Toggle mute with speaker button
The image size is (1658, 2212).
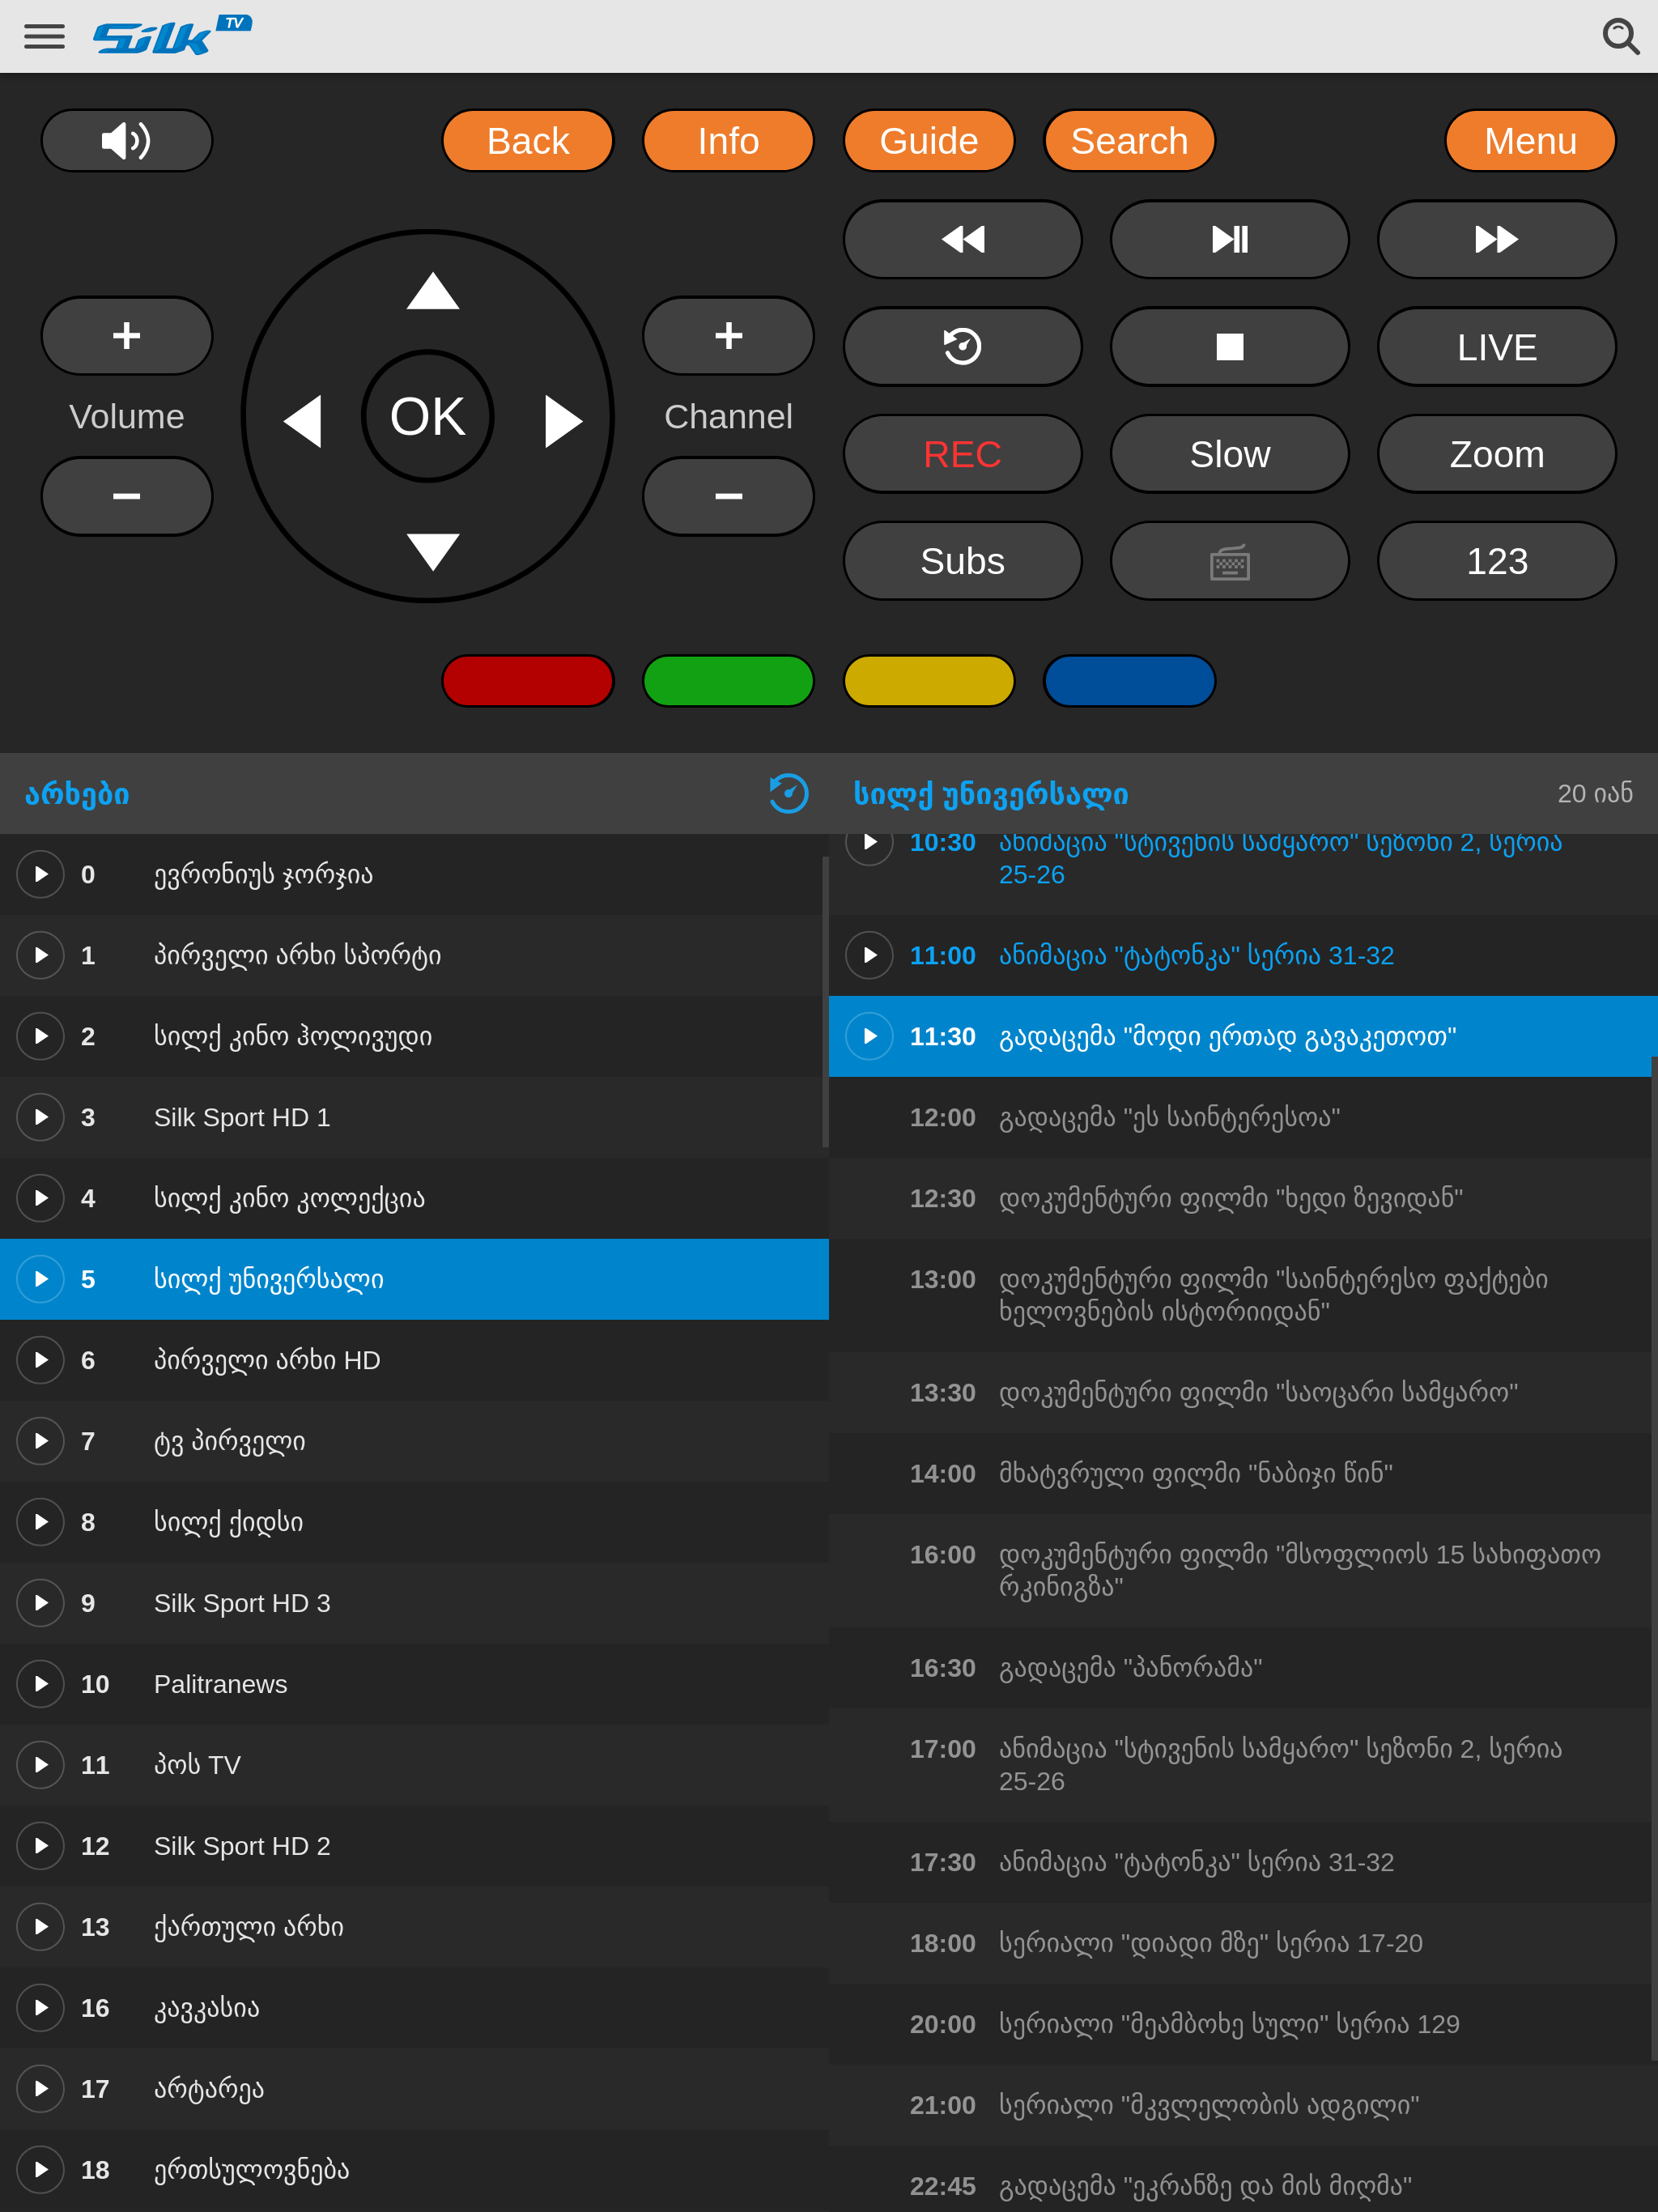click(x=127, y=140)
